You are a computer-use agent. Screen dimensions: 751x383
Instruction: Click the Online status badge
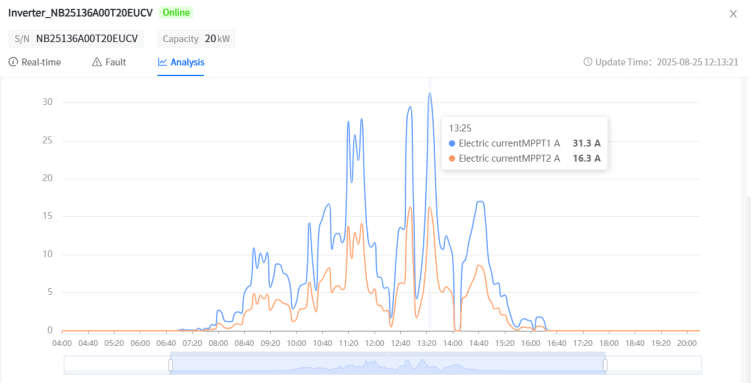pos(176,13)
